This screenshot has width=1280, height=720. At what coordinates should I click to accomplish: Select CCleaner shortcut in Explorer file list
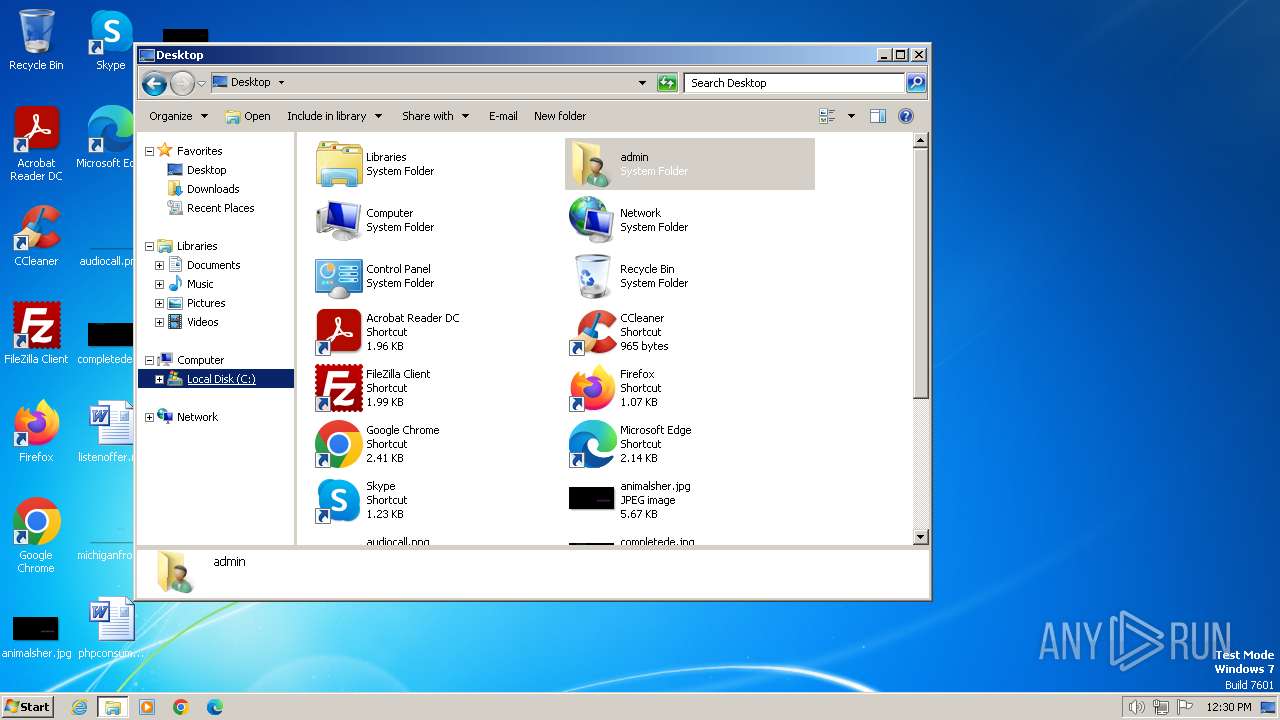click(592, 332)
